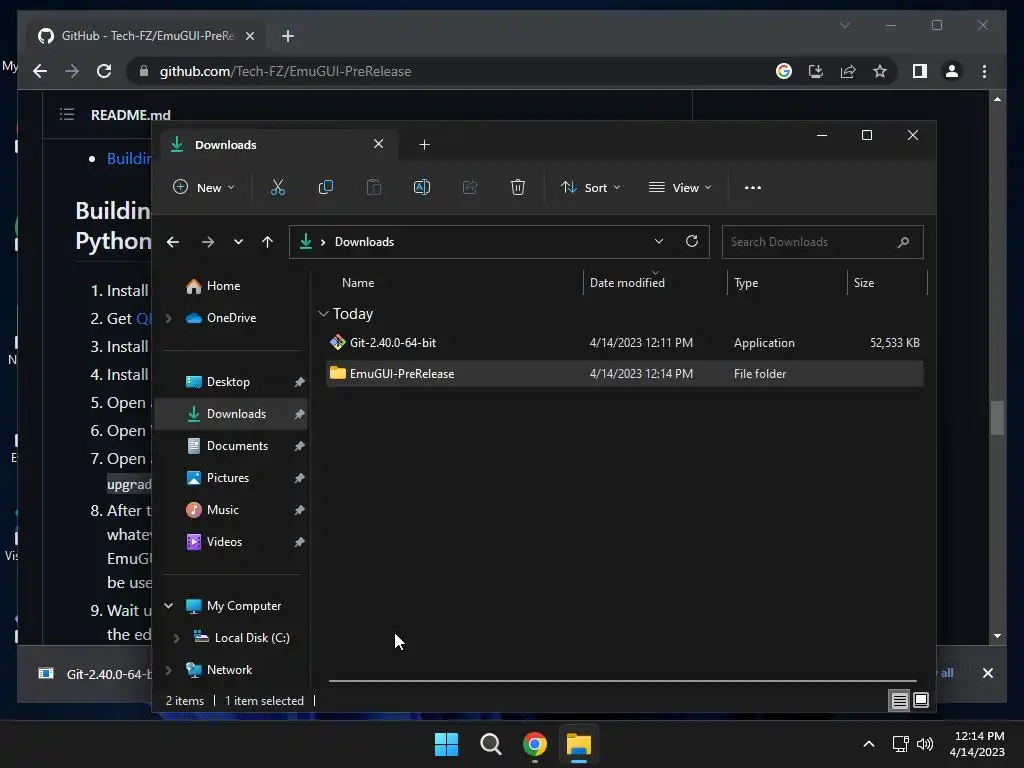This screenshot has width=1024, height=768.
Task: Select the Git-2.40.0-64-bit file
Action: tap(624, 343)
